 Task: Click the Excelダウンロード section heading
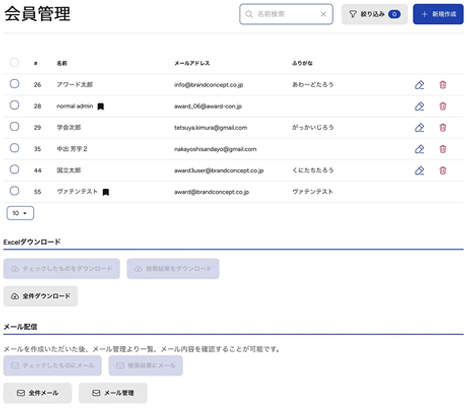tap(32, 242)
